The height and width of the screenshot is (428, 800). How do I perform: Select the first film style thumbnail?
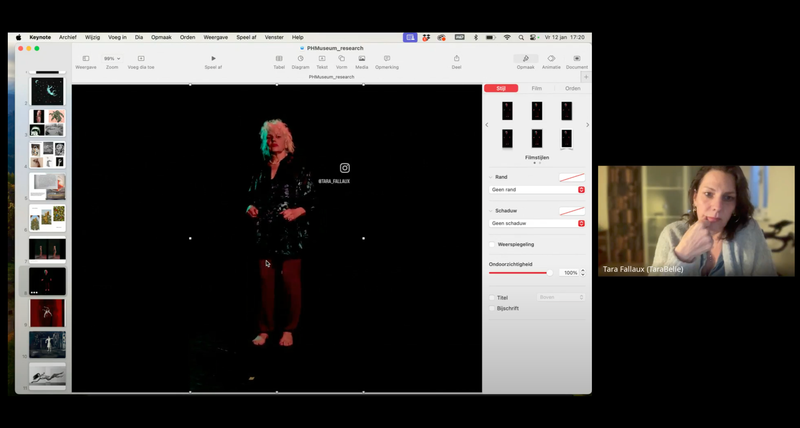507,111
